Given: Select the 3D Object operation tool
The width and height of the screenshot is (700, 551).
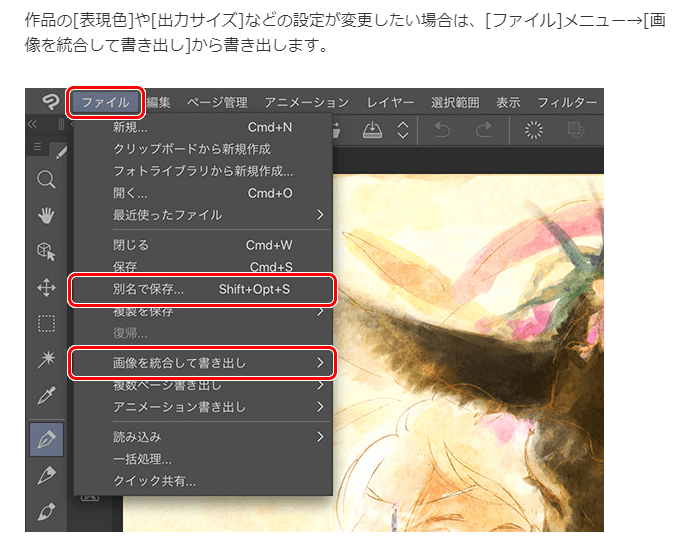Looking at the screenshot, I should tap(46, 252).
